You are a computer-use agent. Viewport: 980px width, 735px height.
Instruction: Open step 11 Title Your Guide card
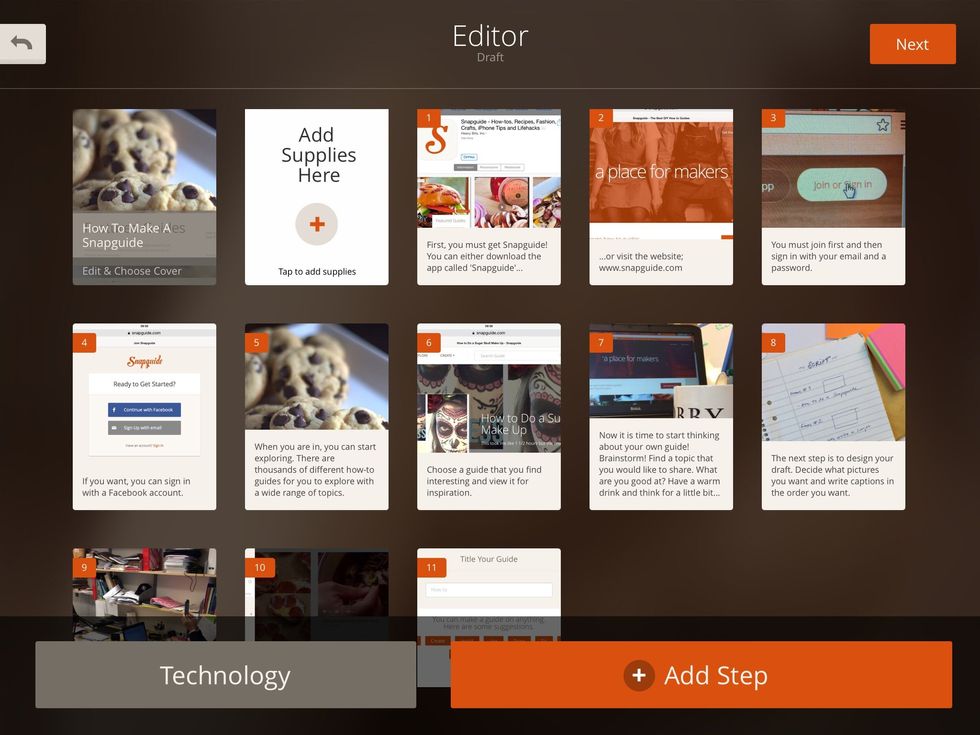click(x=489, y=594)
